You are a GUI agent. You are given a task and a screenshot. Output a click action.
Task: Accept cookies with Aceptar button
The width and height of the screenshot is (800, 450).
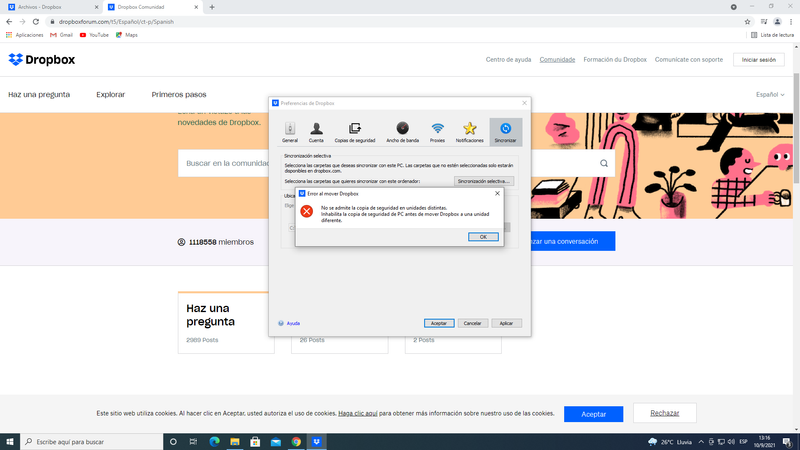pyautogui.click(x=593, y=414)
